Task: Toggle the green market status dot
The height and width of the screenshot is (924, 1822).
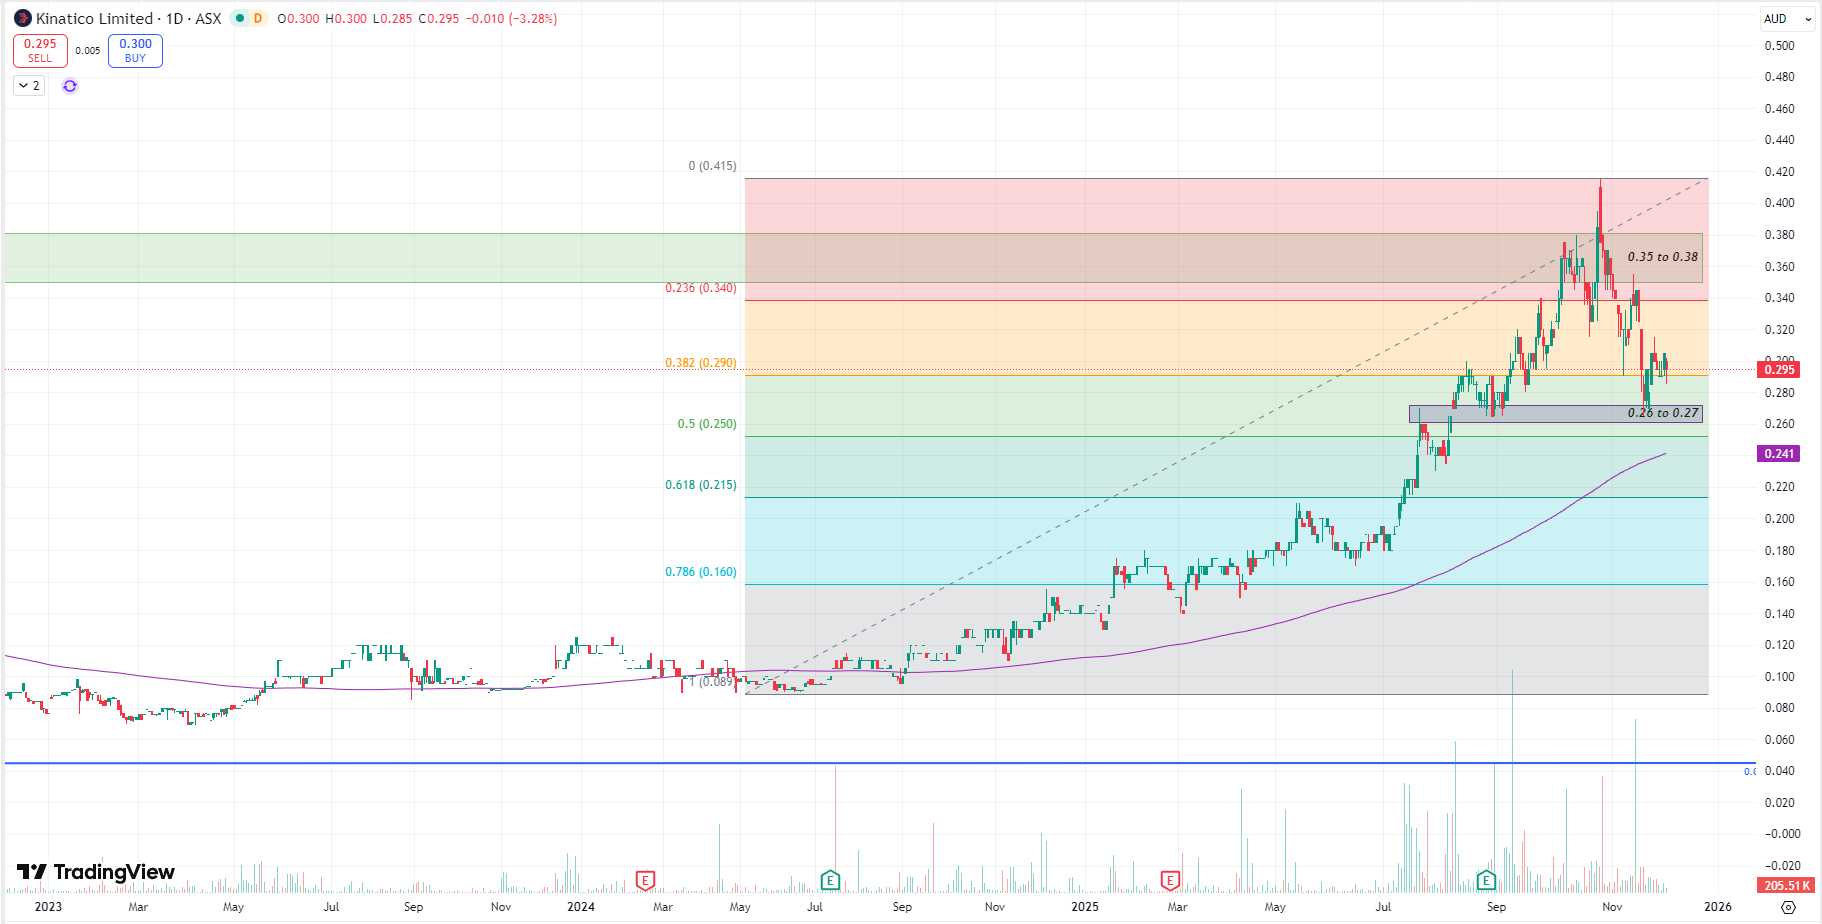Action: pos(240,18)
